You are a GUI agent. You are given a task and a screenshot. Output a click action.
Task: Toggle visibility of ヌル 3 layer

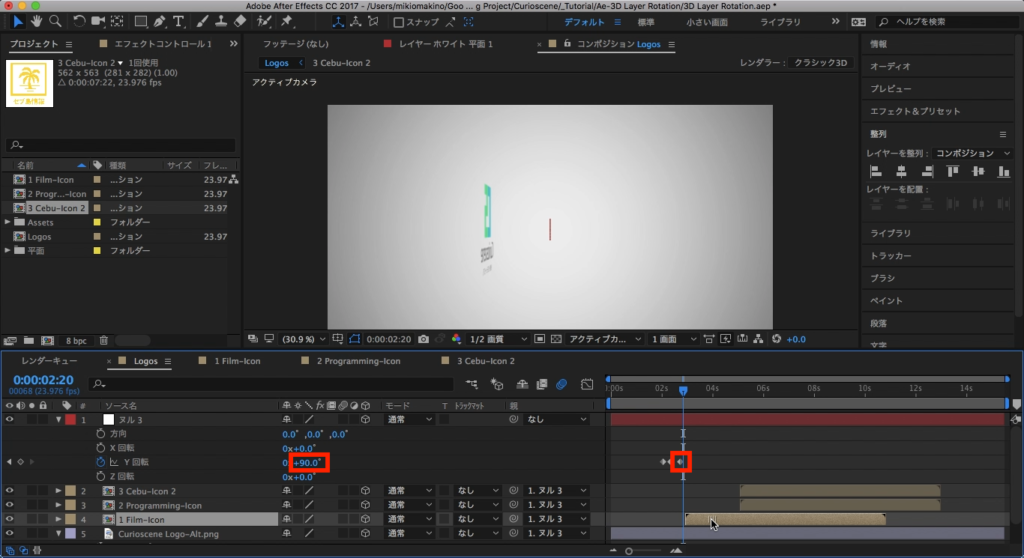[x=10, y=420]
